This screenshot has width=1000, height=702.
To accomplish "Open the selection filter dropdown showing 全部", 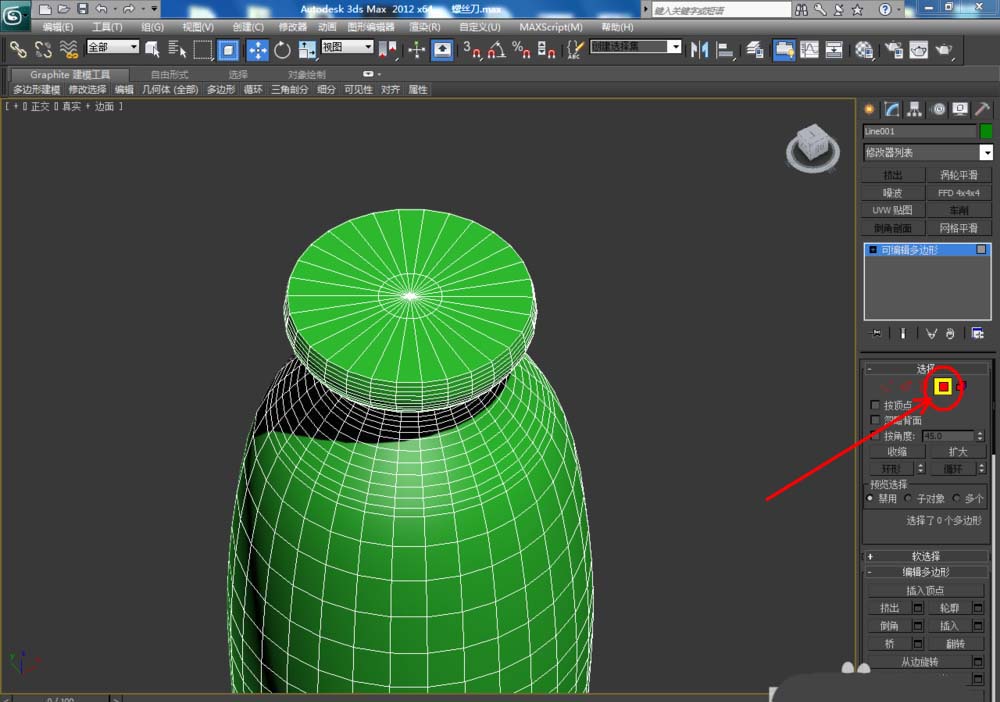I will click(x=112, y=47).
